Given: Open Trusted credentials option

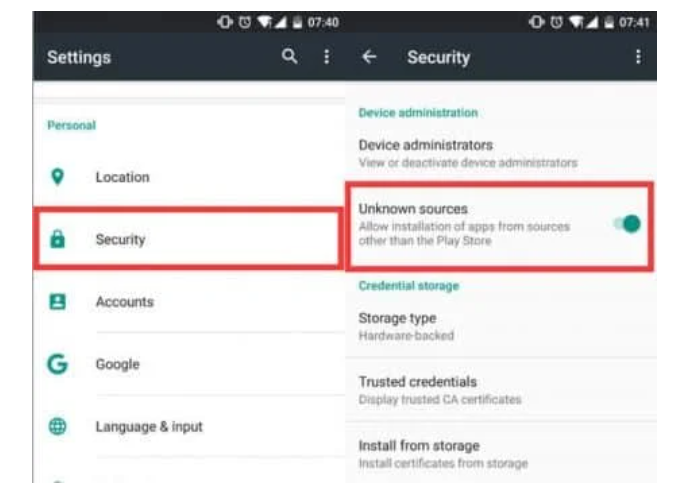Looking at the screenshot, I should (501, 390).
